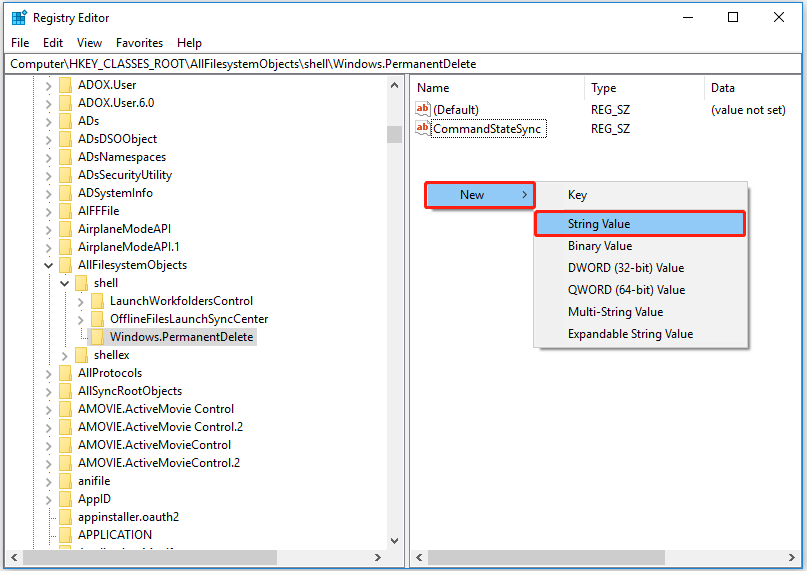Click the shellex folder icon
This screenshot has width=807, height=571.
coord(81,355)
